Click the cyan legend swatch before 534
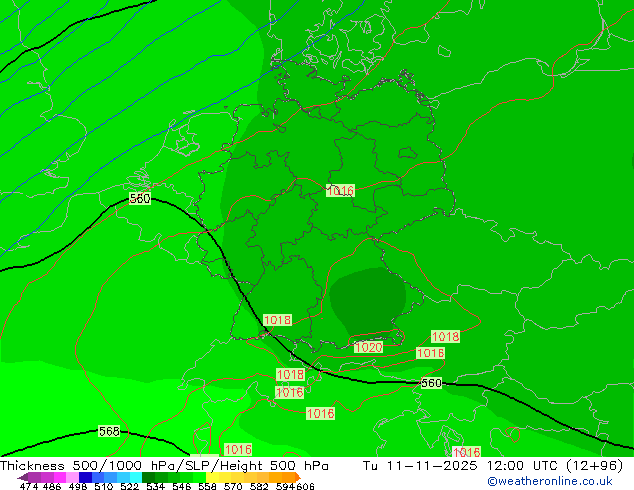 pyautogui.click(x=136, y=477)
